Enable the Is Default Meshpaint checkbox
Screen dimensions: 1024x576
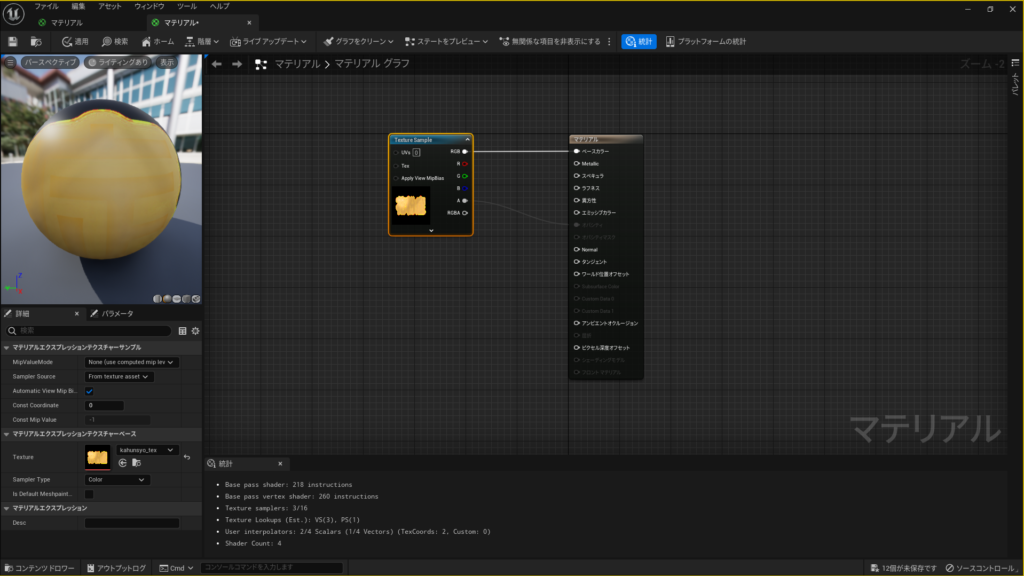[x=89, y=494]
